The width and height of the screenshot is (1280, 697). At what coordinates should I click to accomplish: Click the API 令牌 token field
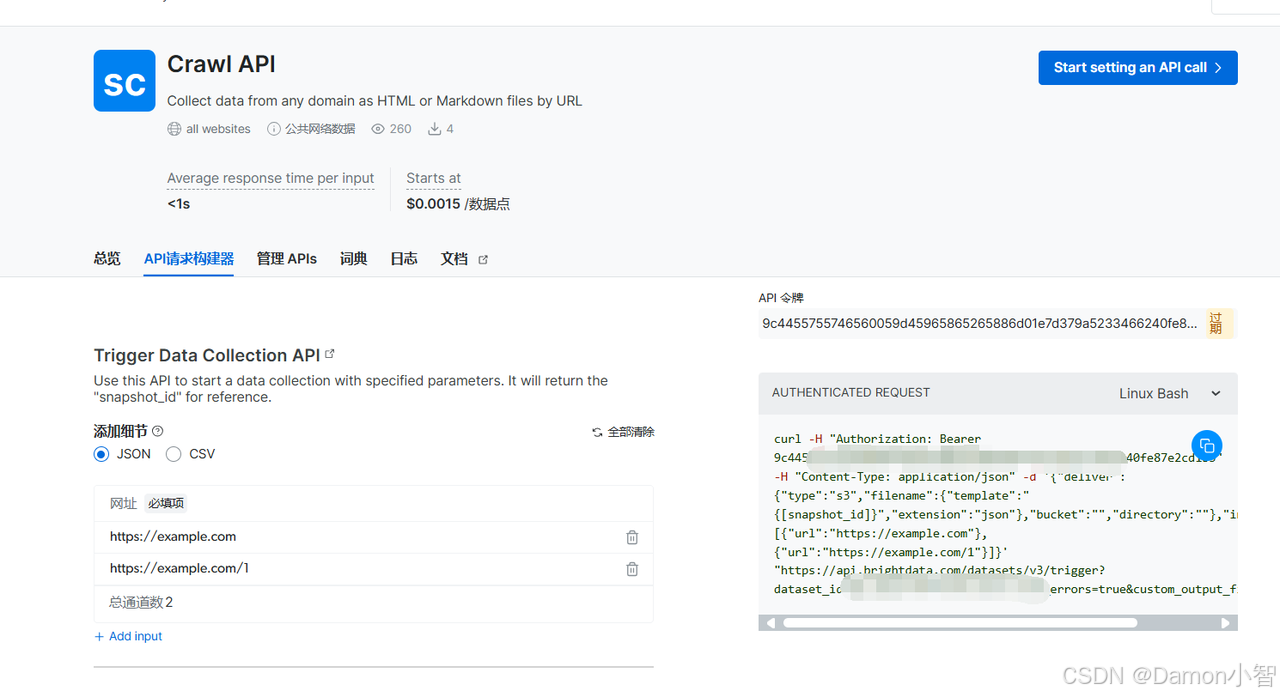981,323
